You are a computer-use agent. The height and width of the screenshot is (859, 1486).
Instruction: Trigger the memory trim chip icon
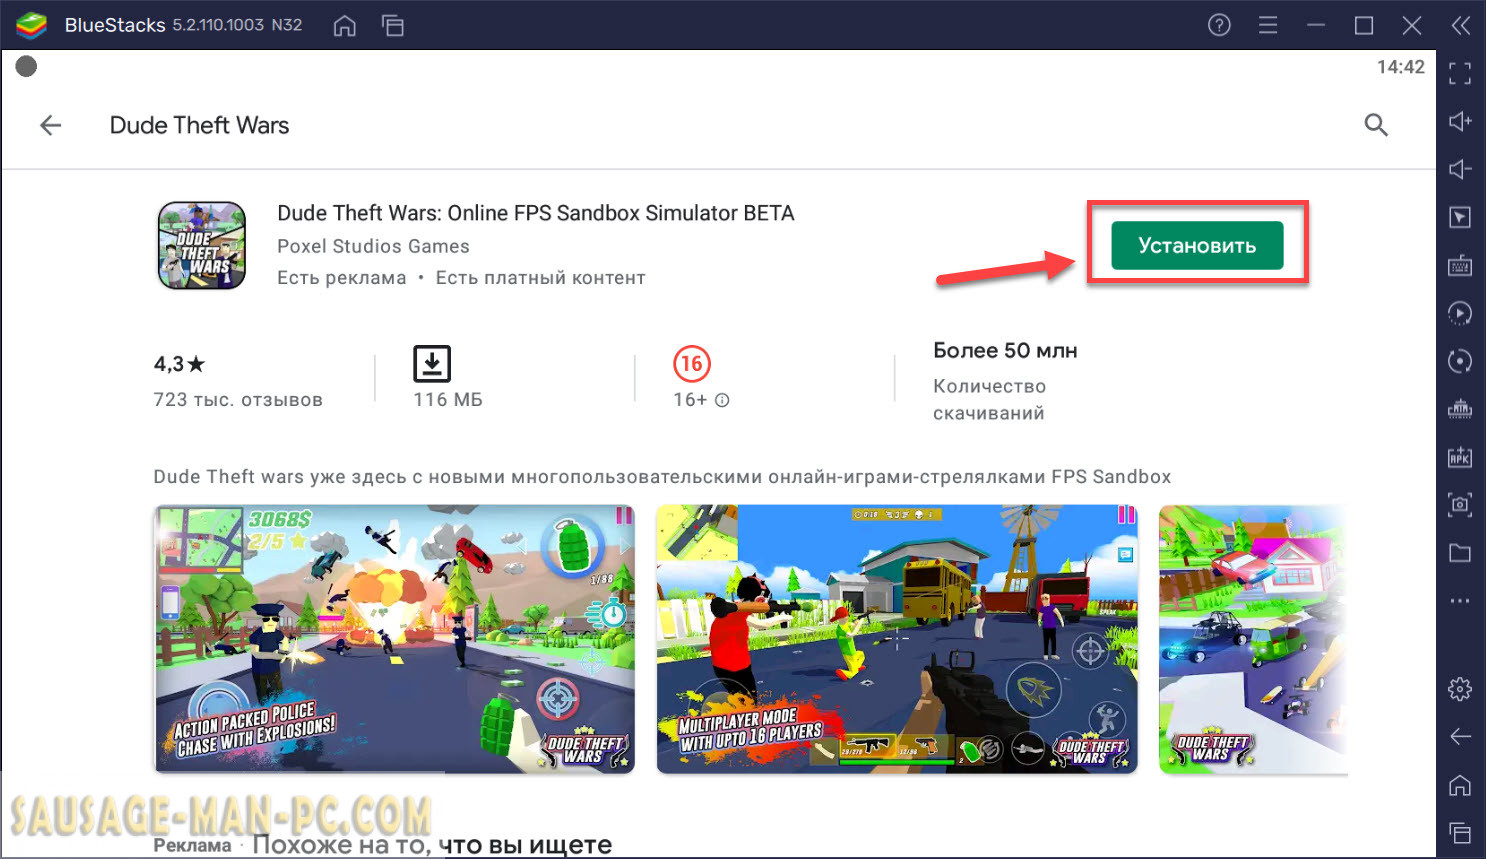(x=1460, y=409)
